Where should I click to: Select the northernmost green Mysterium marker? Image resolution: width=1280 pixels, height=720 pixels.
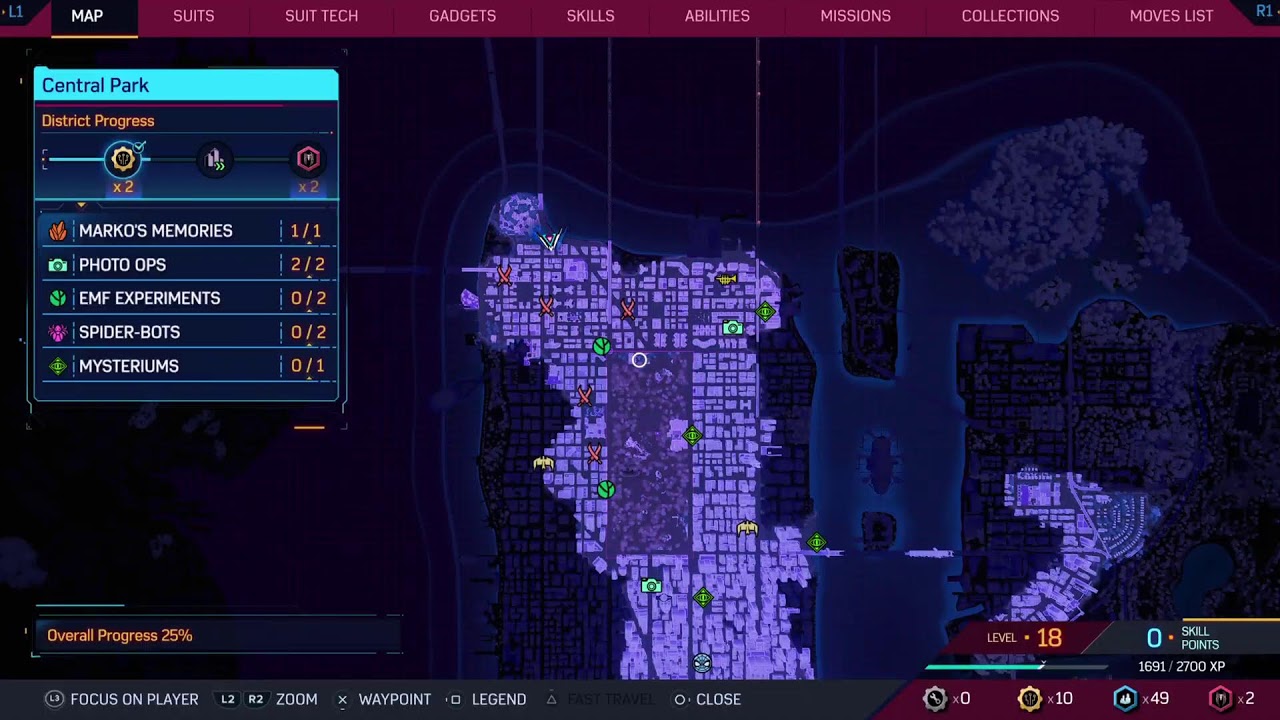(765, 312)
